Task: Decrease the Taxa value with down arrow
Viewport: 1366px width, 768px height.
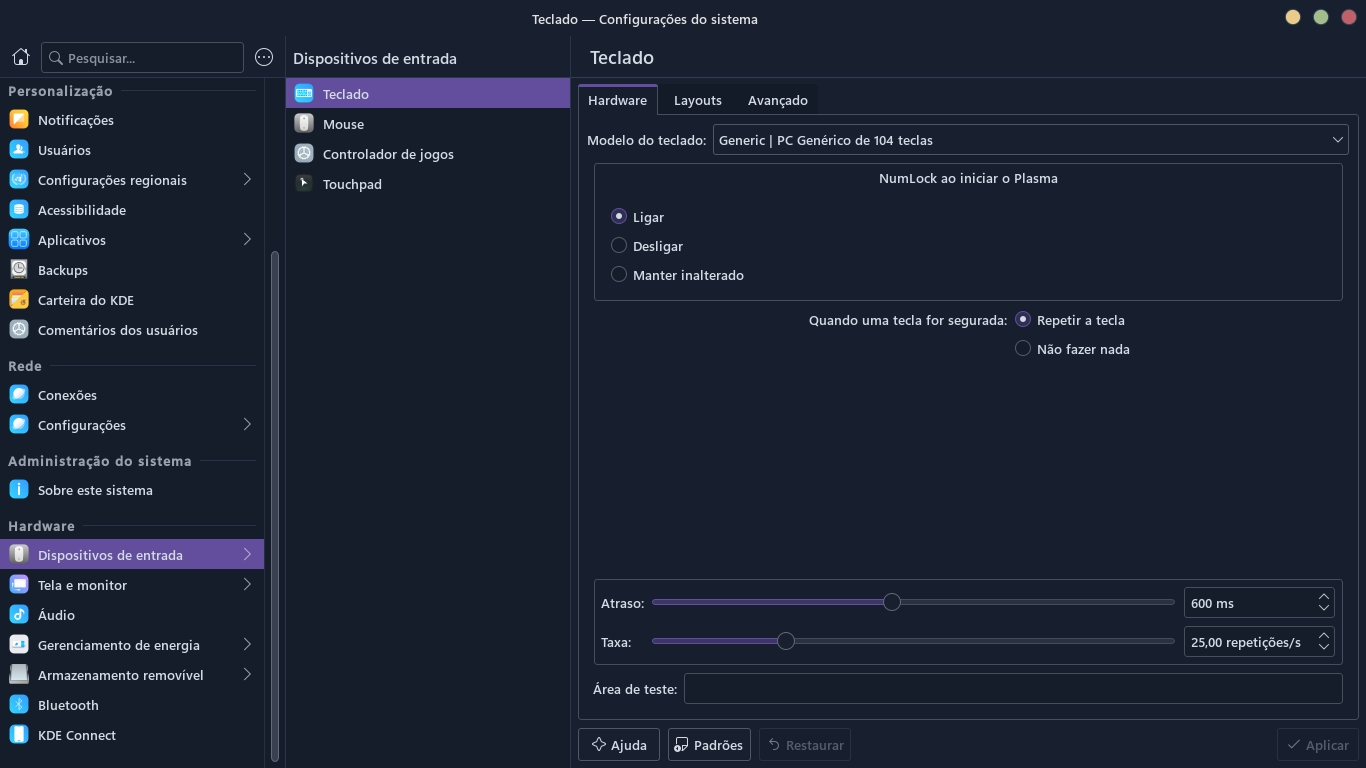Action: point(1324,647)
